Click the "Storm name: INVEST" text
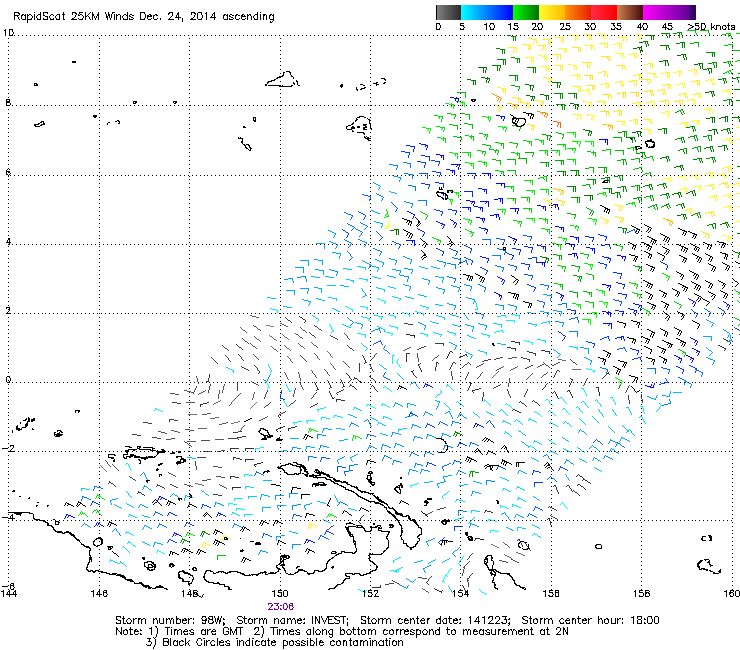The image size is (740, 650). coord(292,620)
